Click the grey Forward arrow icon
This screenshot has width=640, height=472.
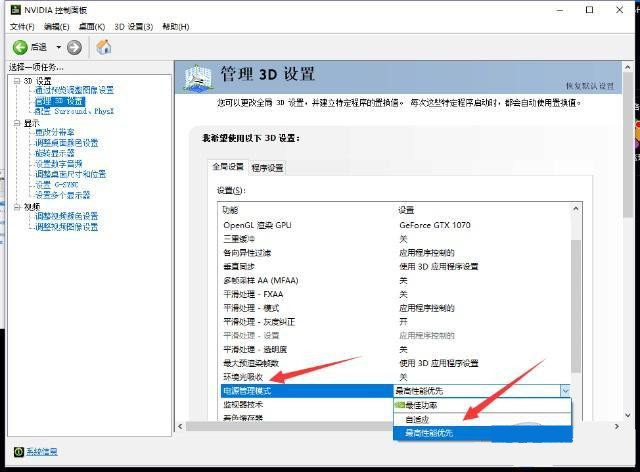(74, 47)
